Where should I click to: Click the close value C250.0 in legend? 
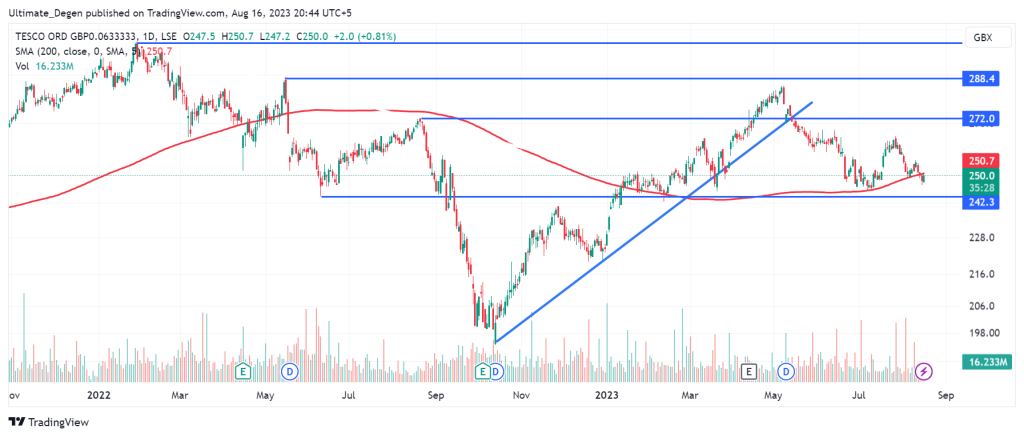[312, 37]
